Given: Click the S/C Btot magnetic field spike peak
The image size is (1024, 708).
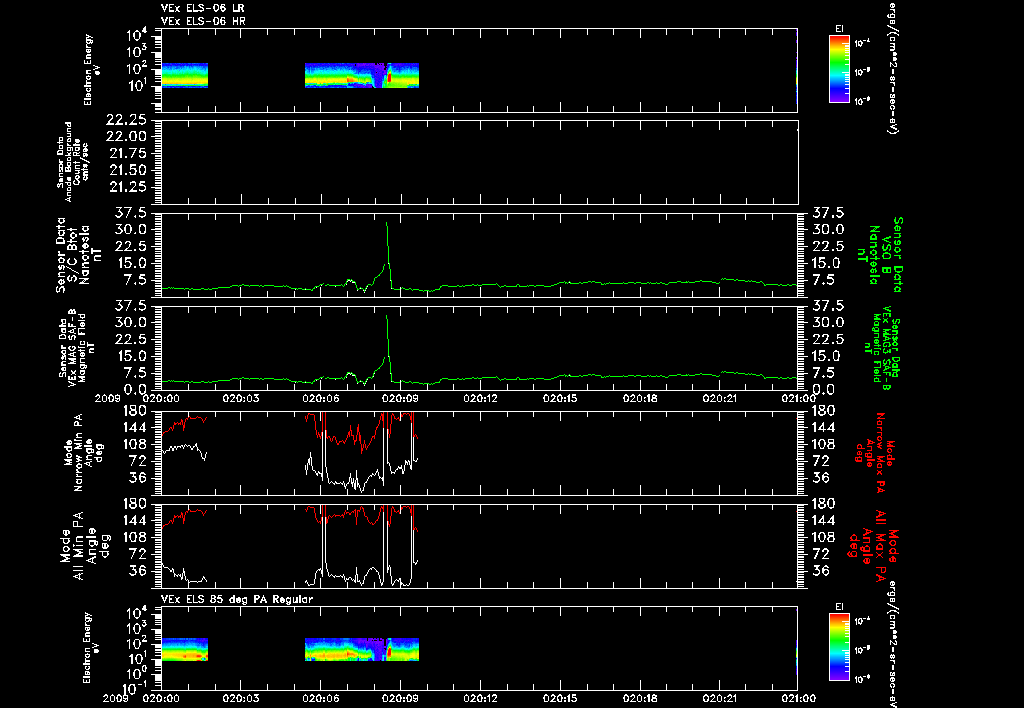Looking at the screenshot, I should [387, 223].
